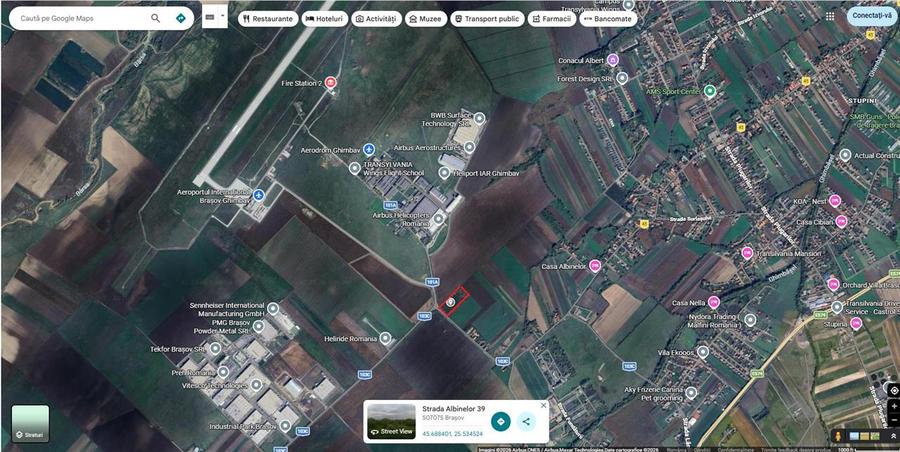Click the Casa Albinelor lodging marker

(x=595, y=265)
